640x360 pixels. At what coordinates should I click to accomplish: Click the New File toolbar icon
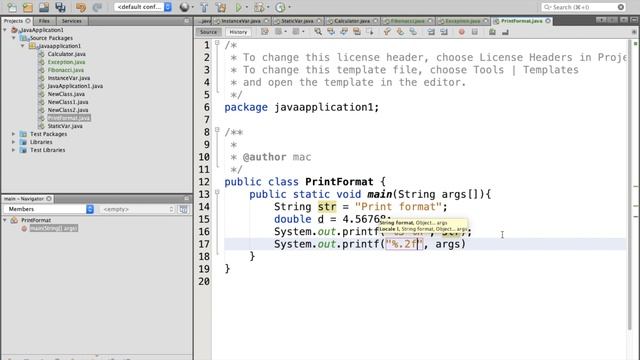[12, 7]
